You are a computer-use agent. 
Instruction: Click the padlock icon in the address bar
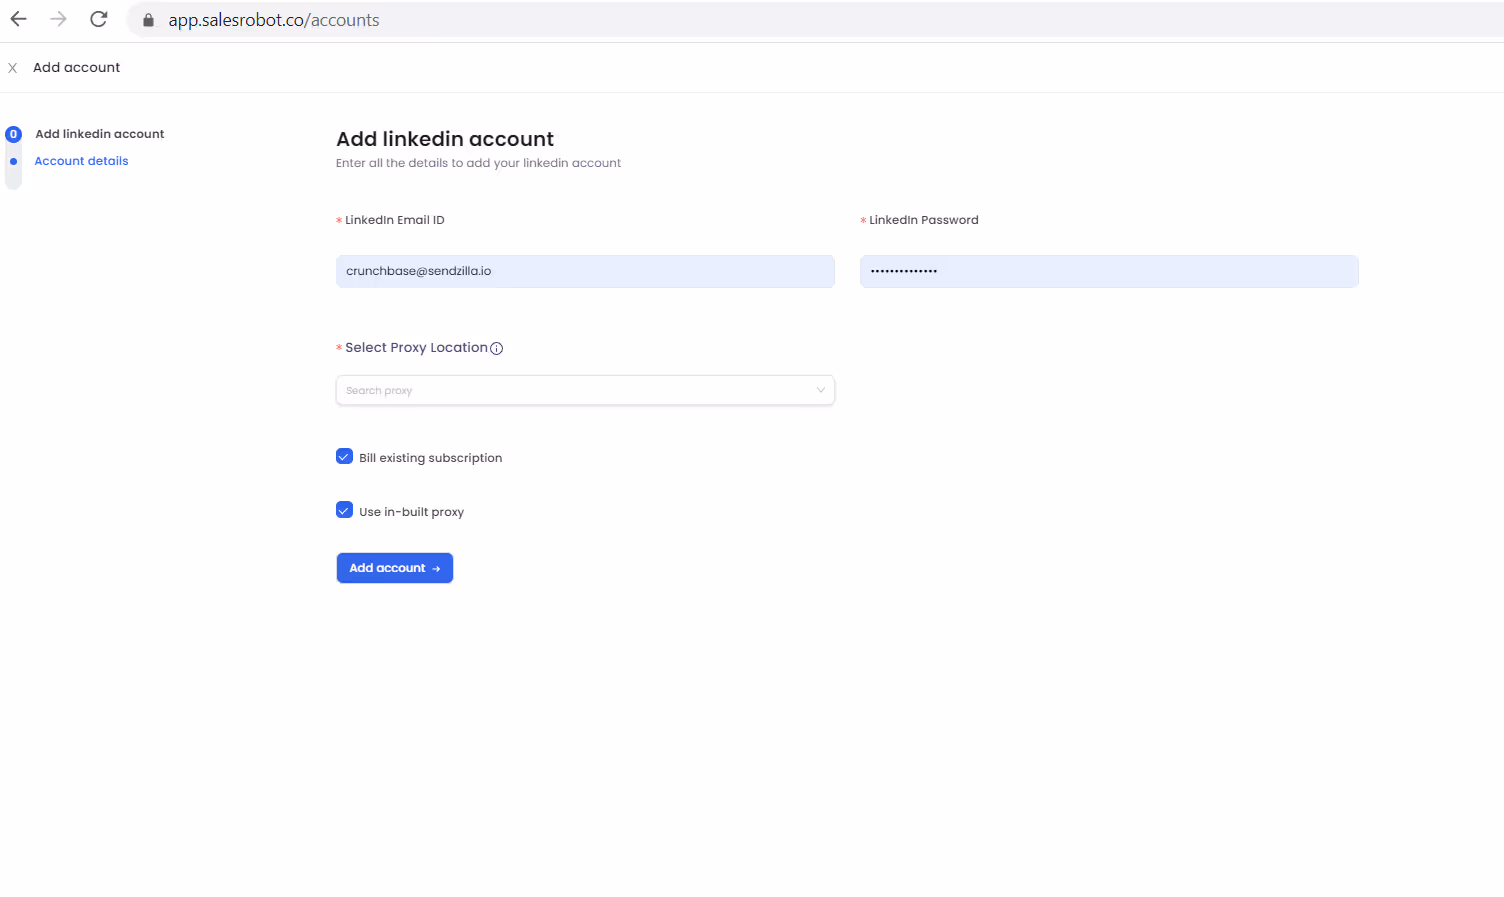147,19
